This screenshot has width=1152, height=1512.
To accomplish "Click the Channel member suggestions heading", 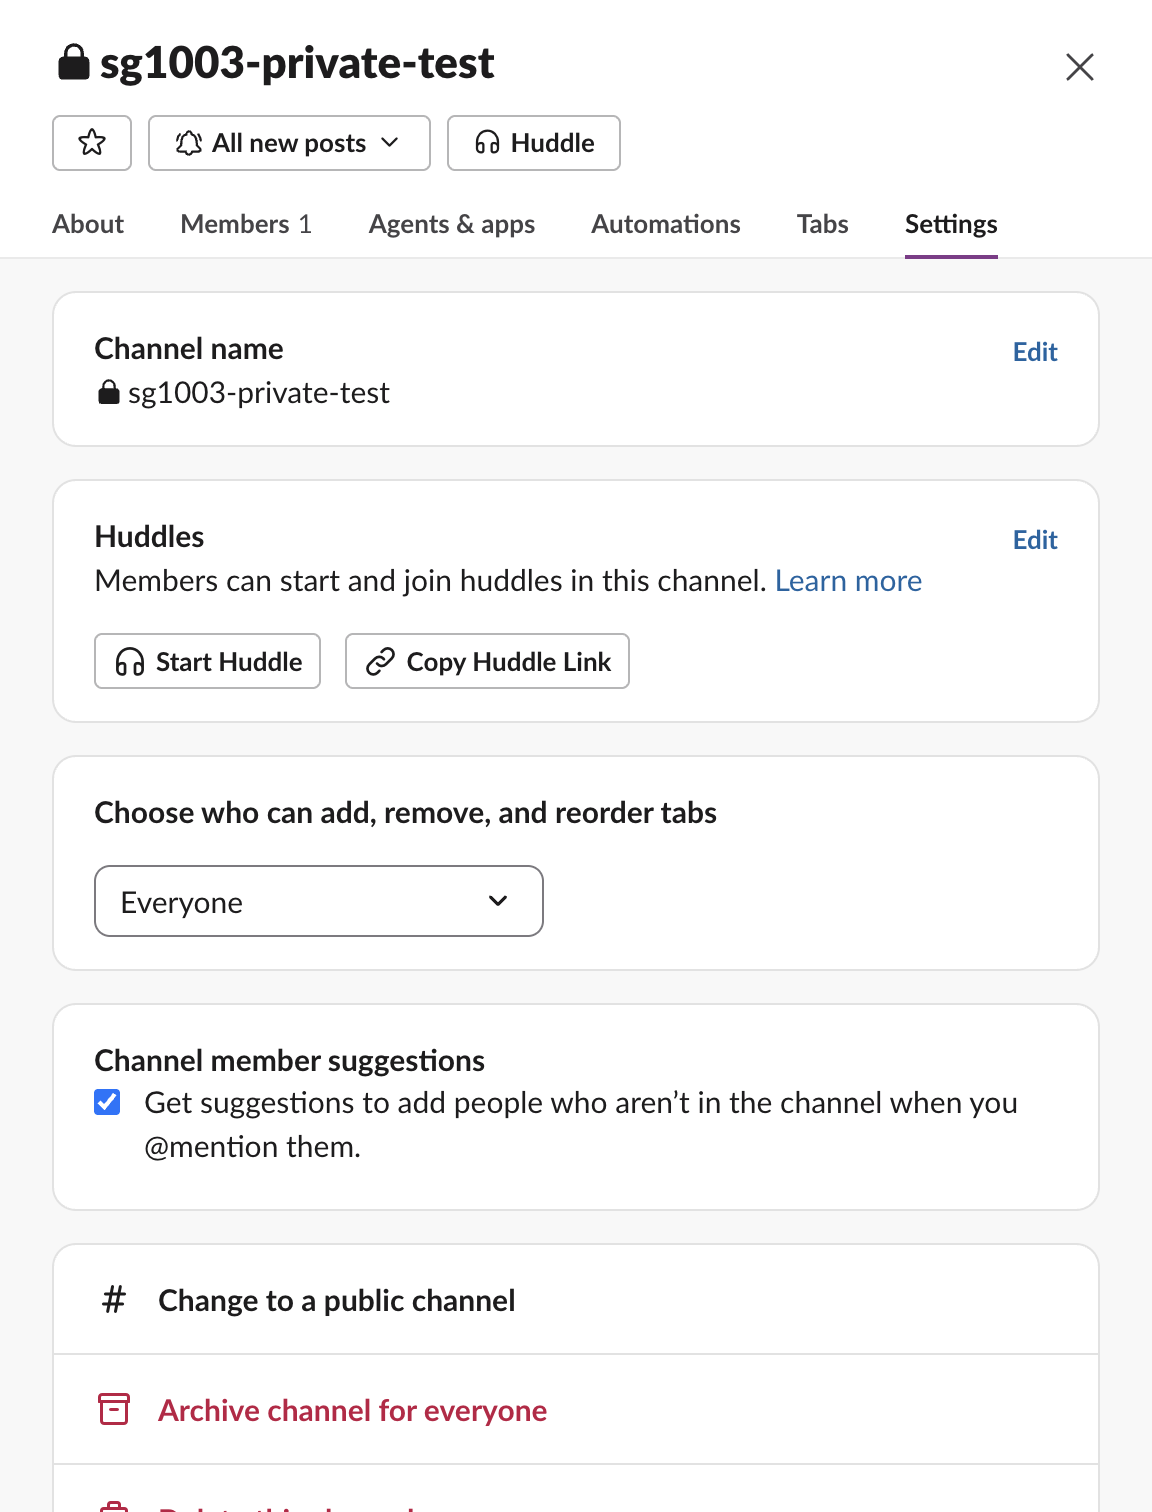I will click(x=290, y=1060).
